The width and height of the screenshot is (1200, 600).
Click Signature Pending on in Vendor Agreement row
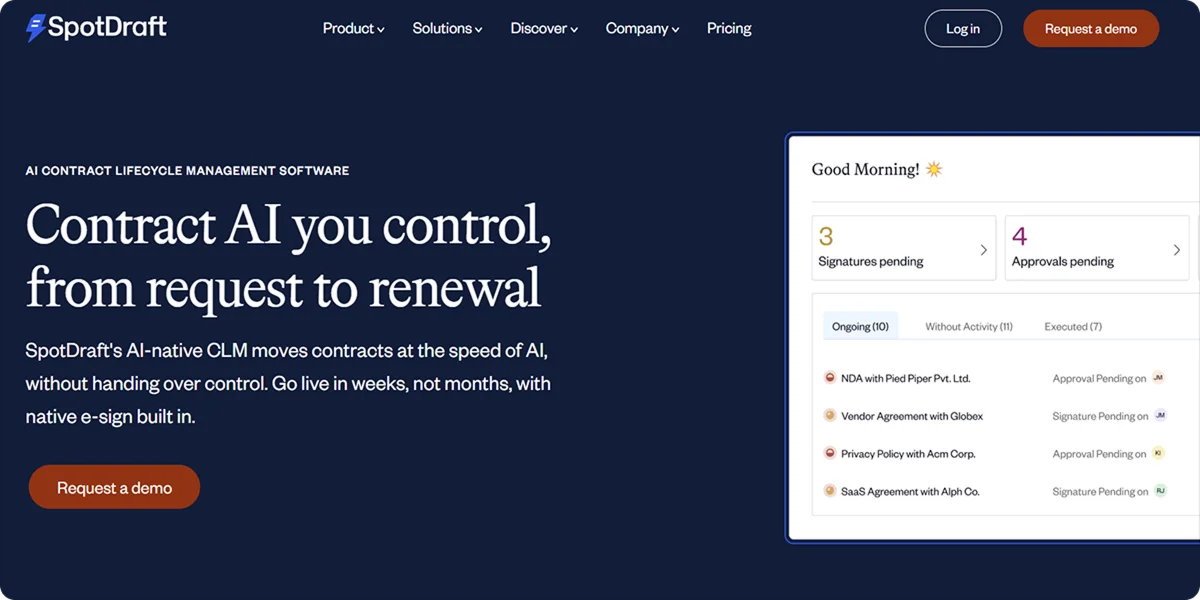(x=1100, y=416)
